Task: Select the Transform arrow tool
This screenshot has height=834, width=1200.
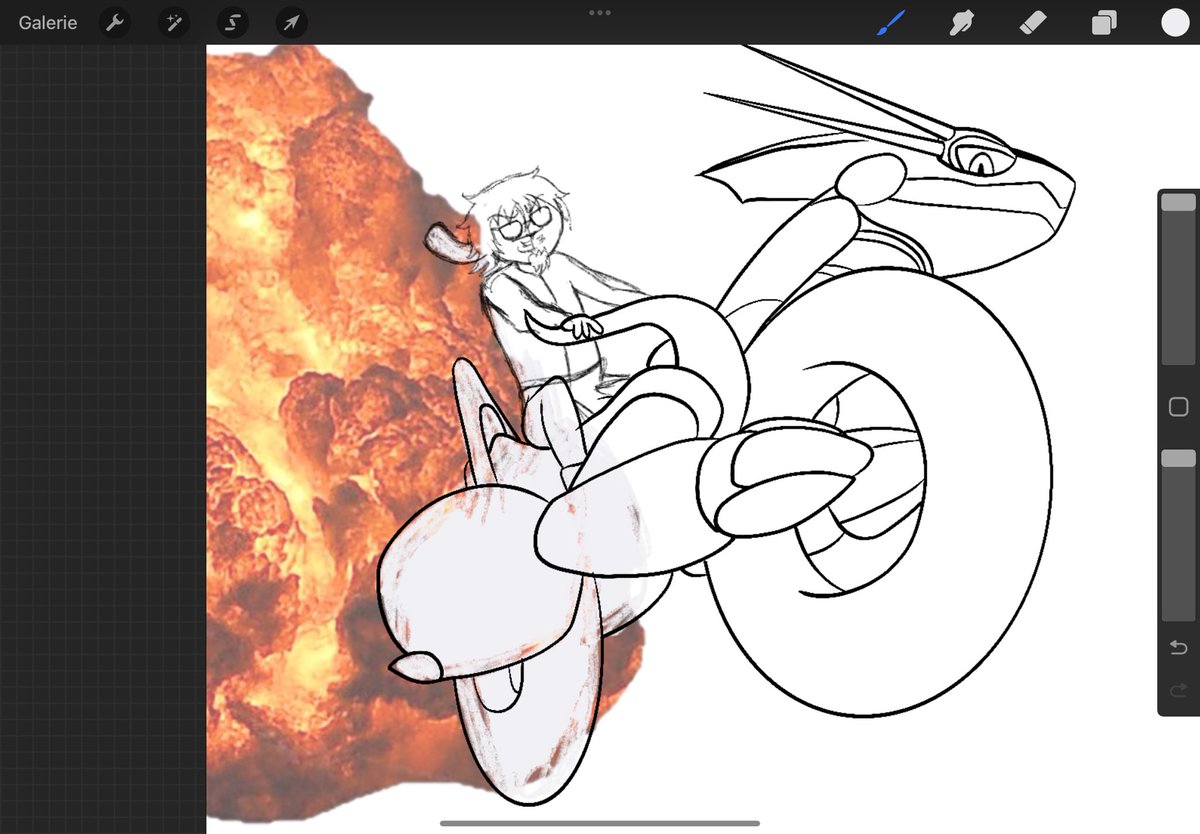Action: click(x=292, y=22)
